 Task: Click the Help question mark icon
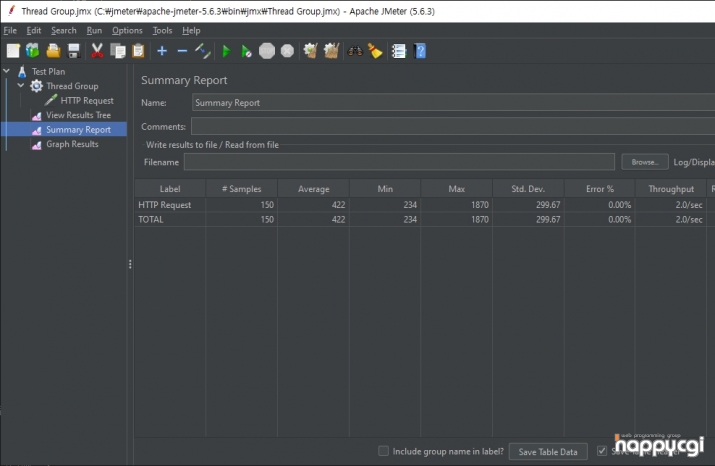420,51
